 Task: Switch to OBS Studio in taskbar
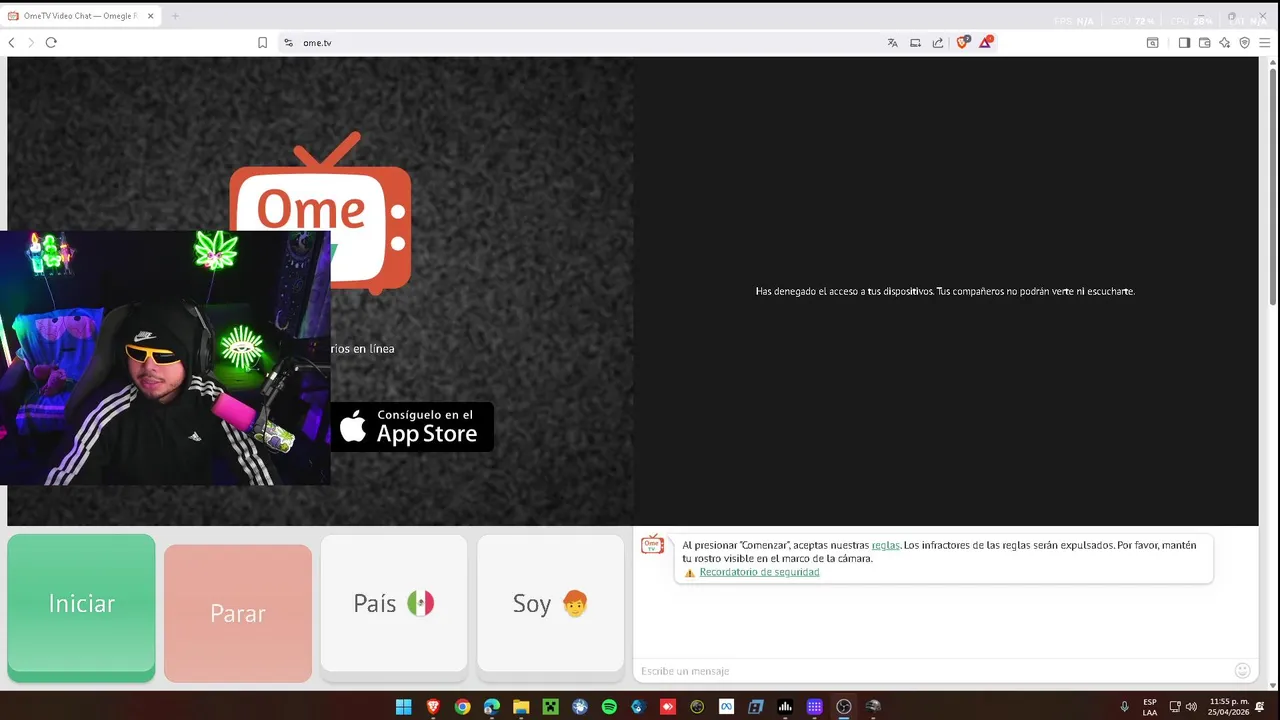[844, 707]
